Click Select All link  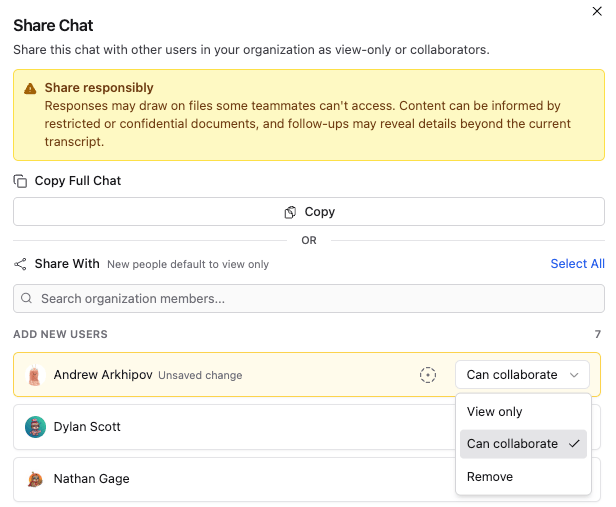click(x=577, y=264)
